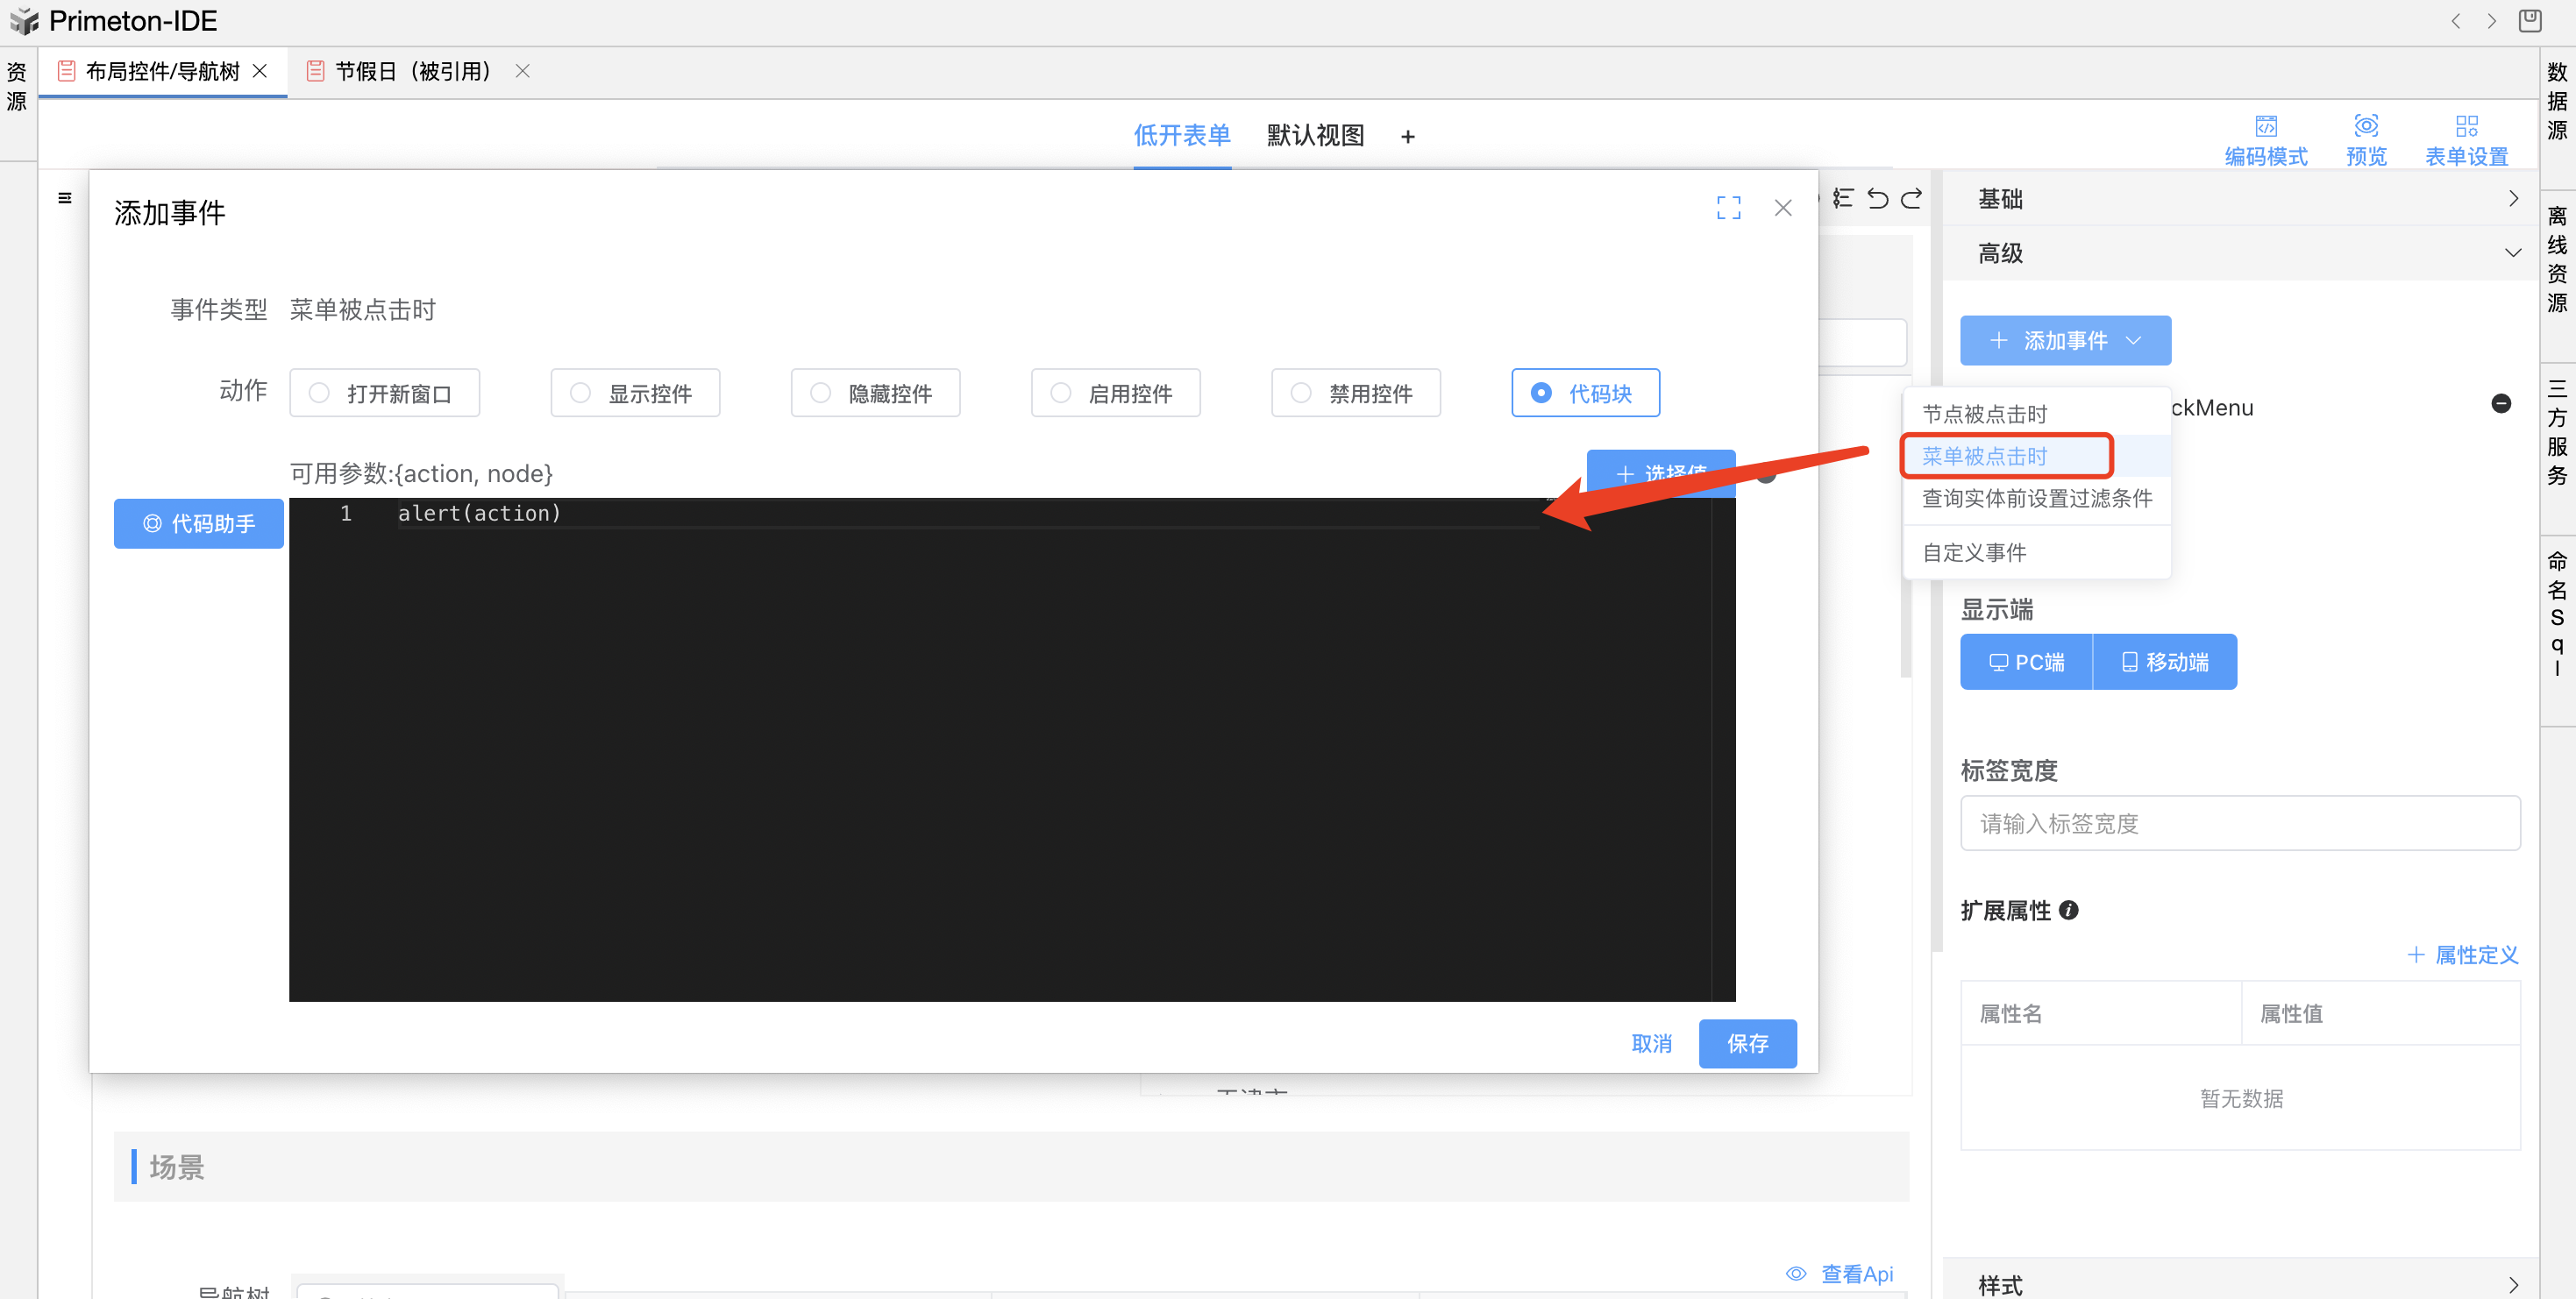Screen dimensions: 2576x1299
Task: Click the redo arrow icon
Action: tap(1911, 198)
